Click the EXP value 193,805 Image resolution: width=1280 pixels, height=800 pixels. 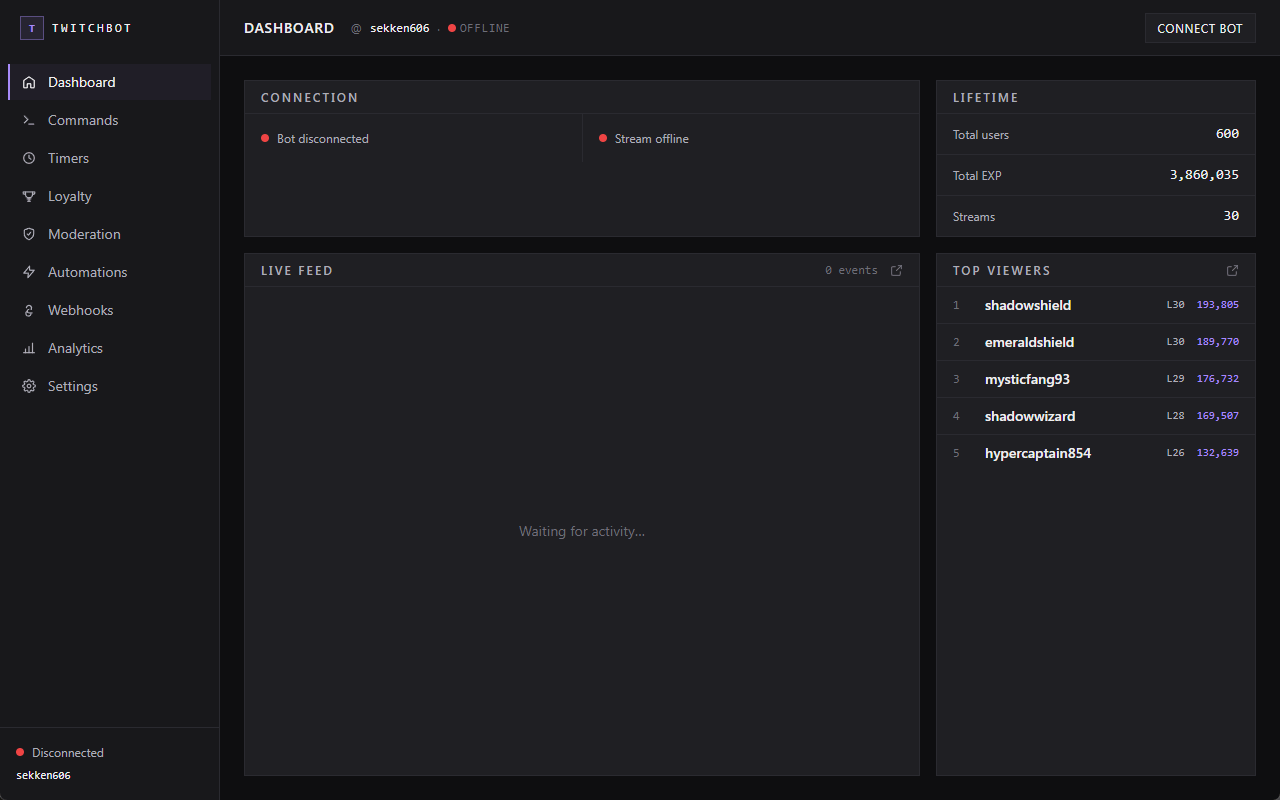(1218, 305)
